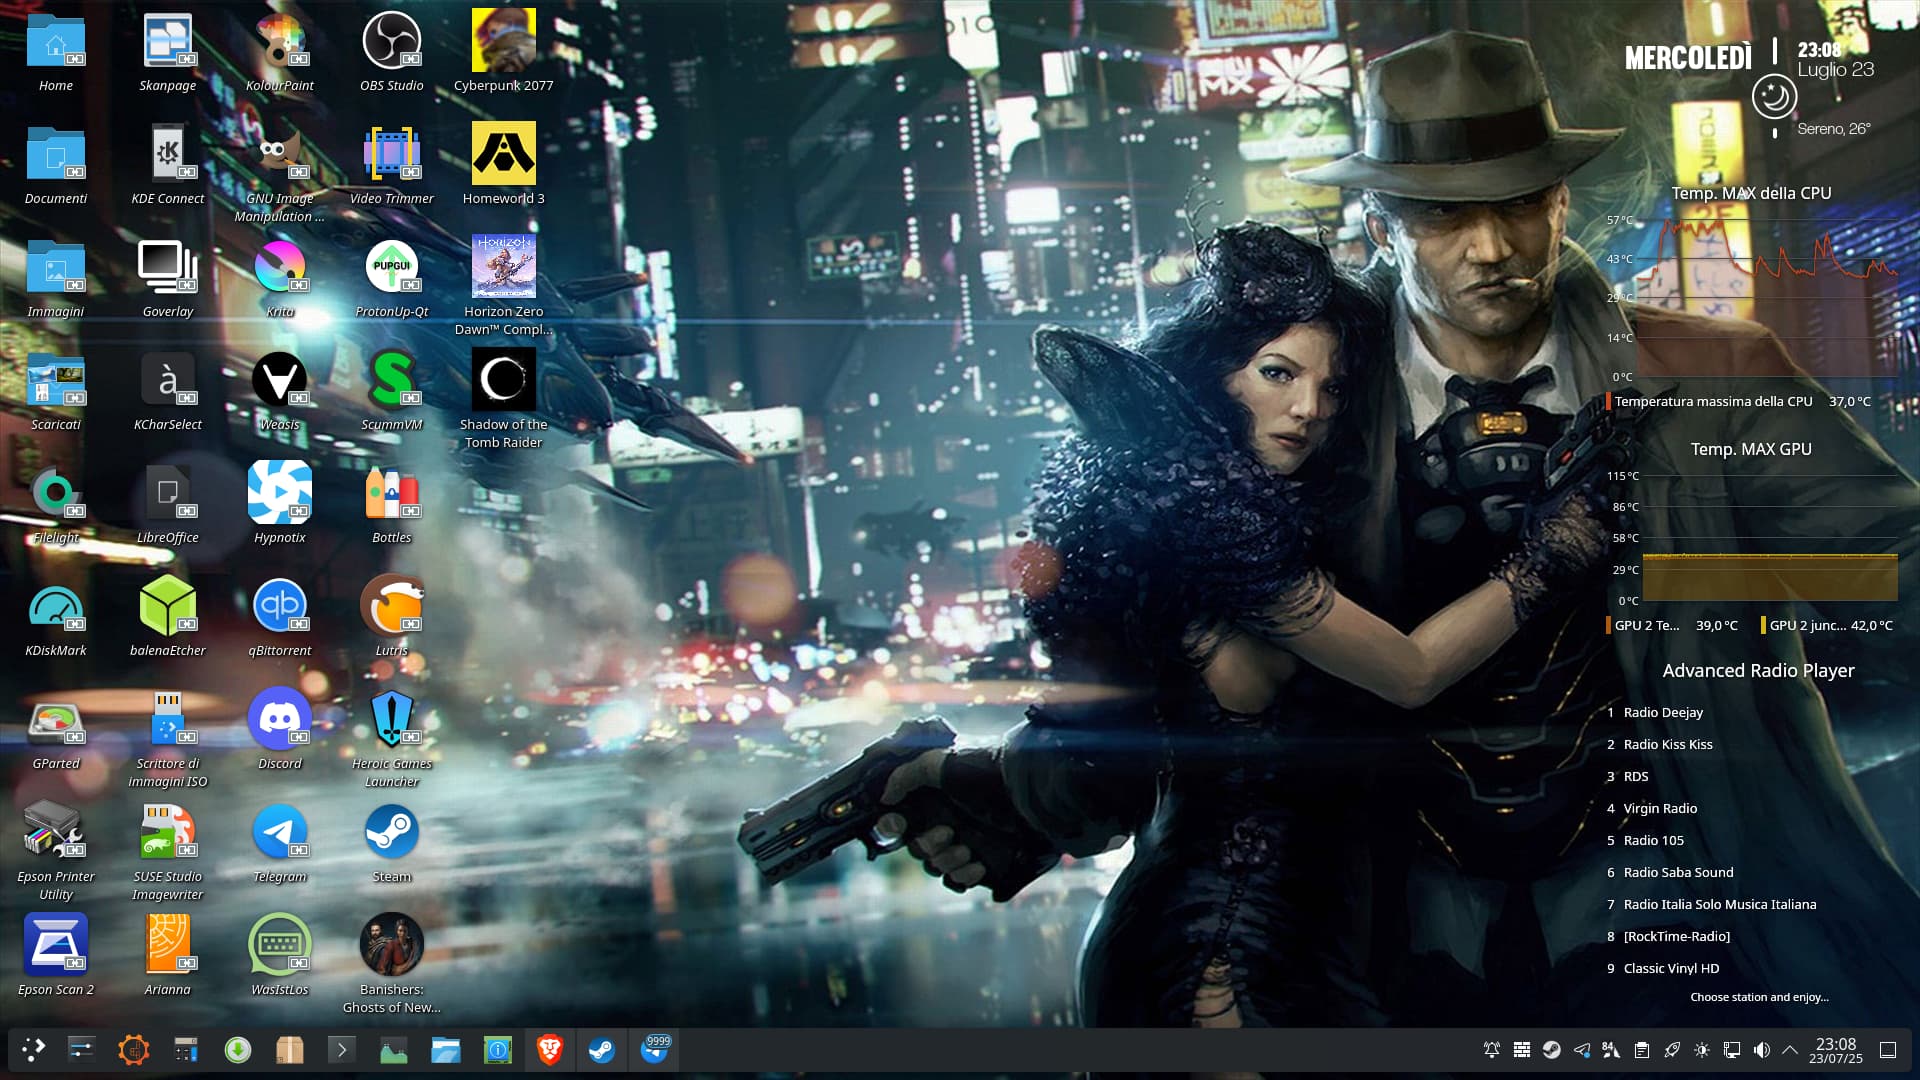This screenshot has height=1080, width=1920.
Task: Play Virgin Radio station
Action: click(1660, 808)
